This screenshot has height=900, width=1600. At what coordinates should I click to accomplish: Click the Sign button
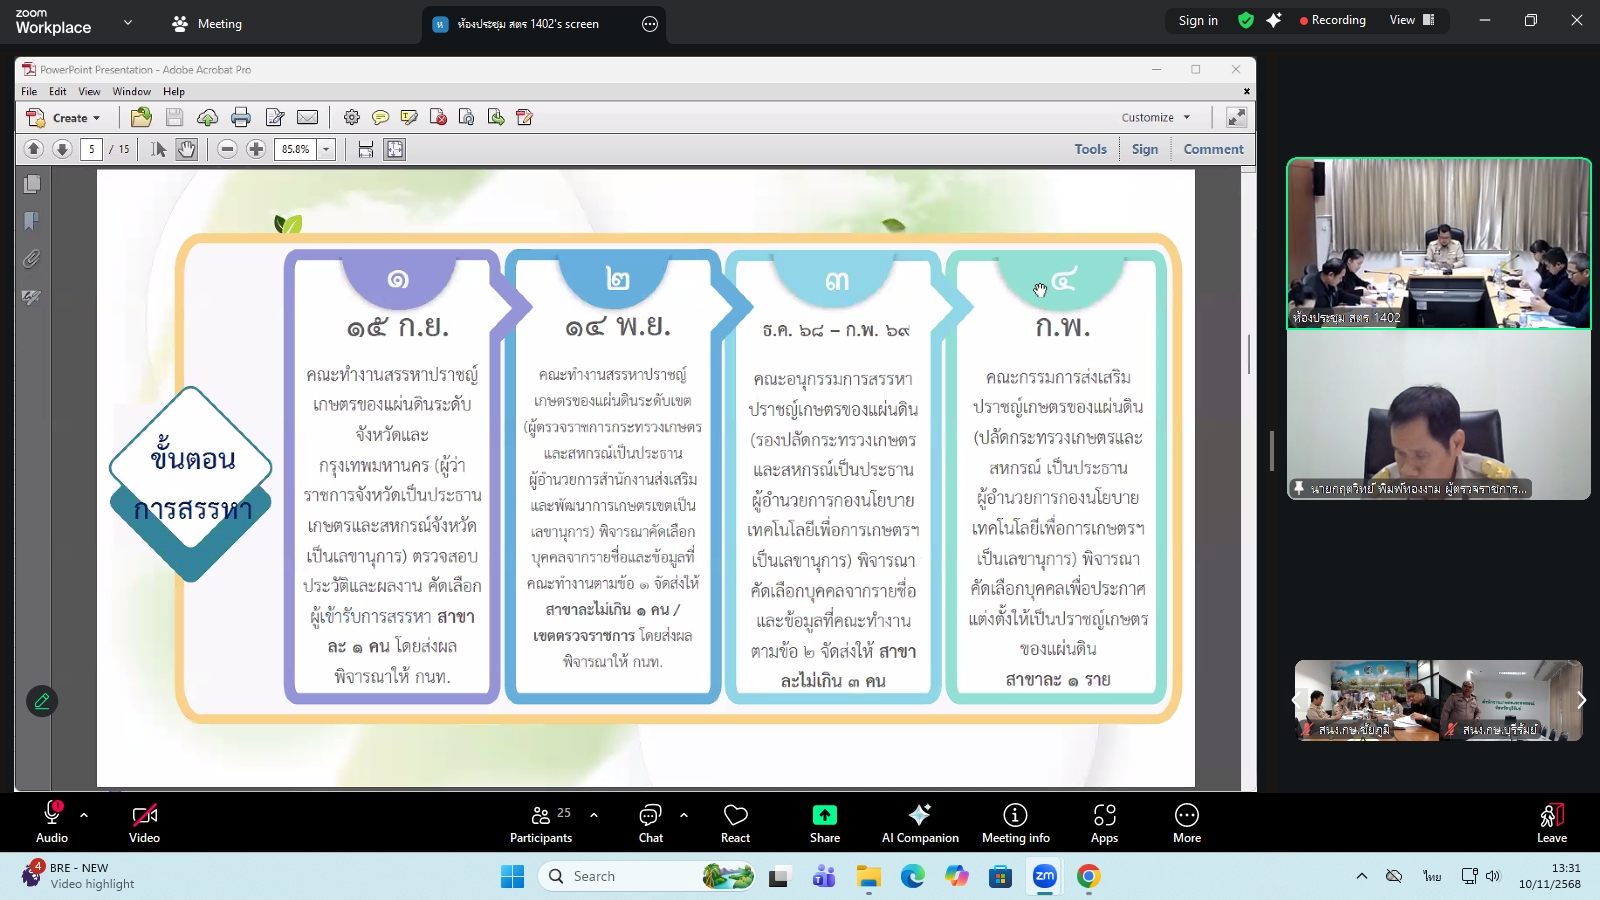point(1145,149)
